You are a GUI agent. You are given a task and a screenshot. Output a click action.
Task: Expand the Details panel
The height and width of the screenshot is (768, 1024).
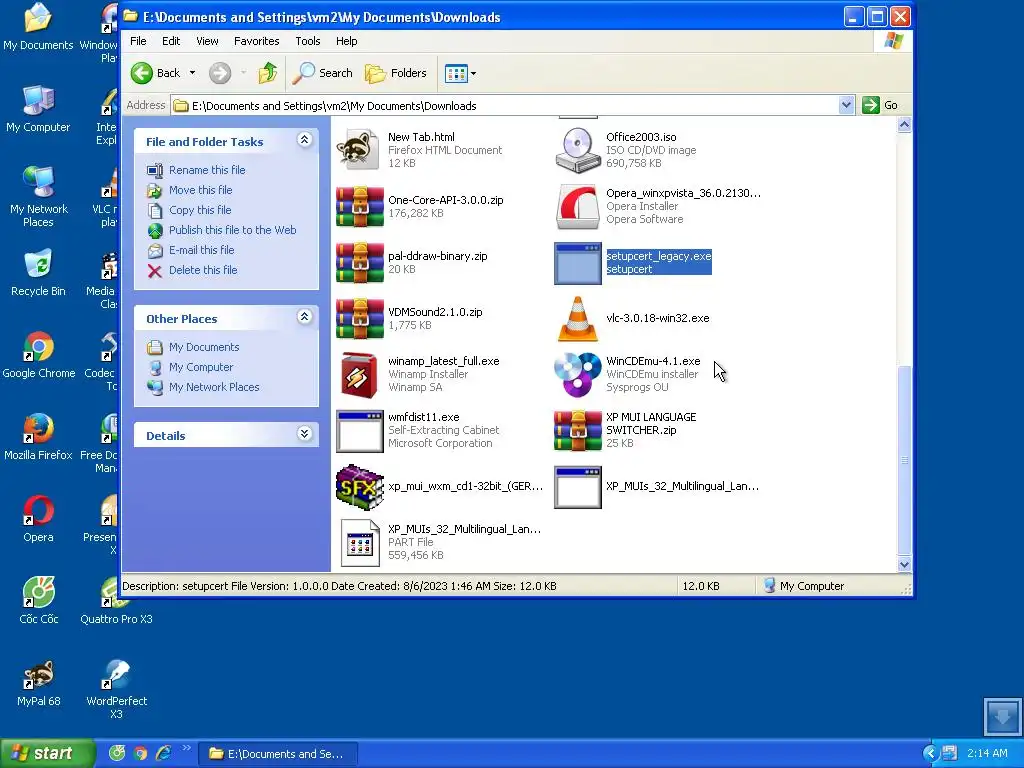(304, 434)
